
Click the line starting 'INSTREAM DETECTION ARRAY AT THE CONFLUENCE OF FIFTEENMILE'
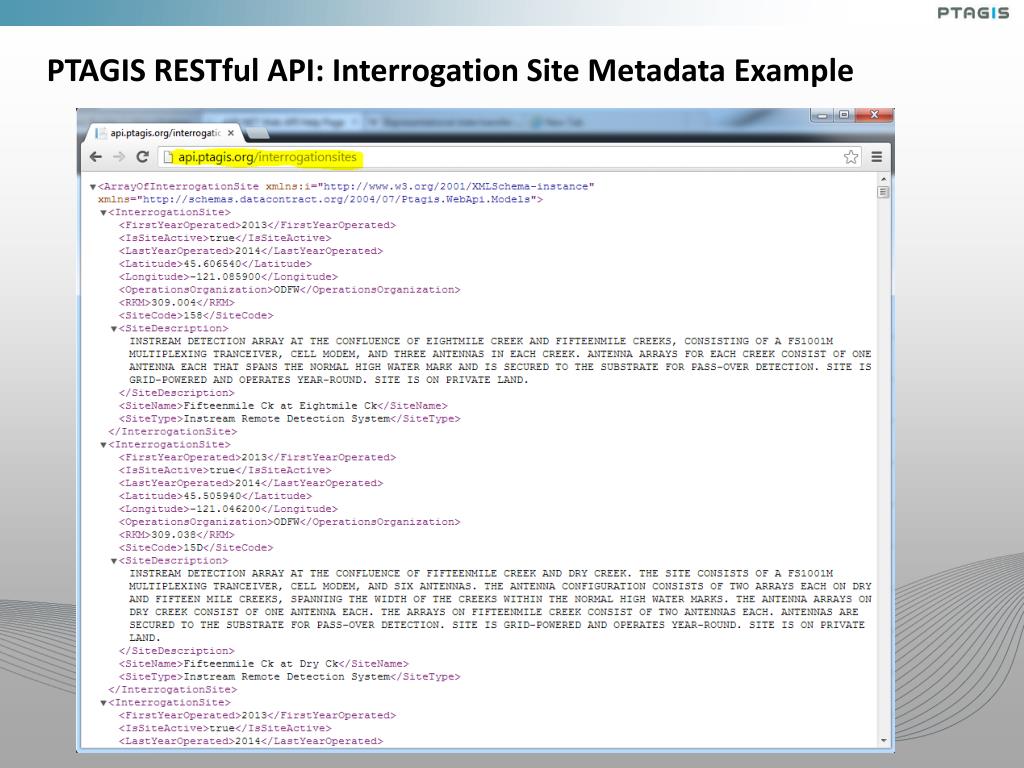coord(481,573)
